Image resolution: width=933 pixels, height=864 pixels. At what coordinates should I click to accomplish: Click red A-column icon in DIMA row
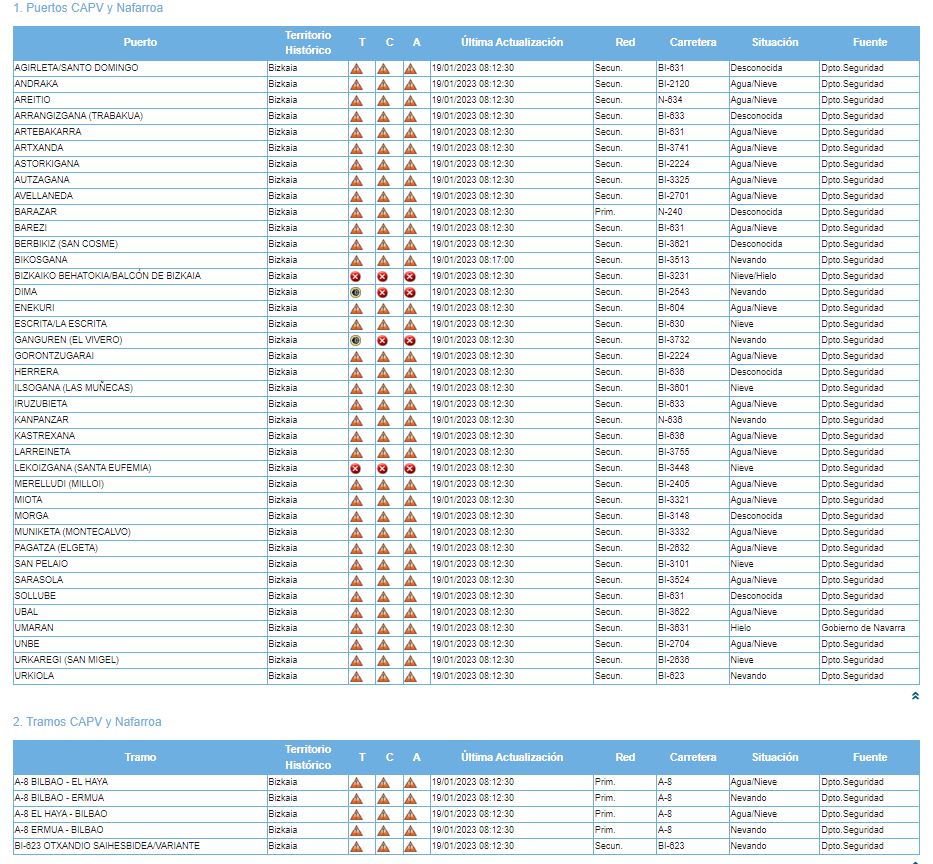coord(410,292)
